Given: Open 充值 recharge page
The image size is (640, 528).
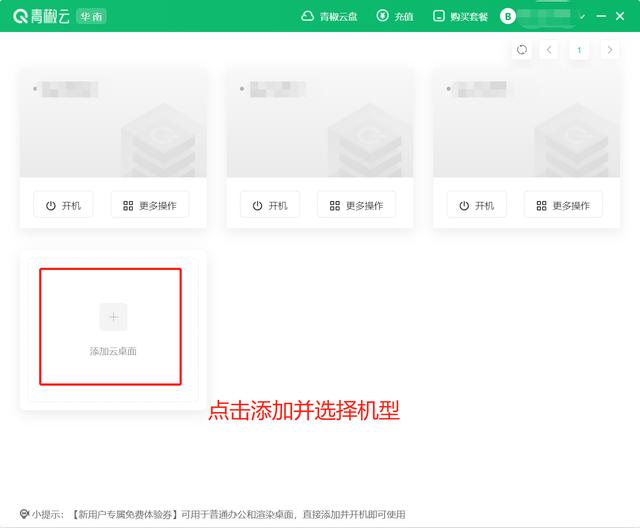Looking at the screenshot, I should point(395,16).
